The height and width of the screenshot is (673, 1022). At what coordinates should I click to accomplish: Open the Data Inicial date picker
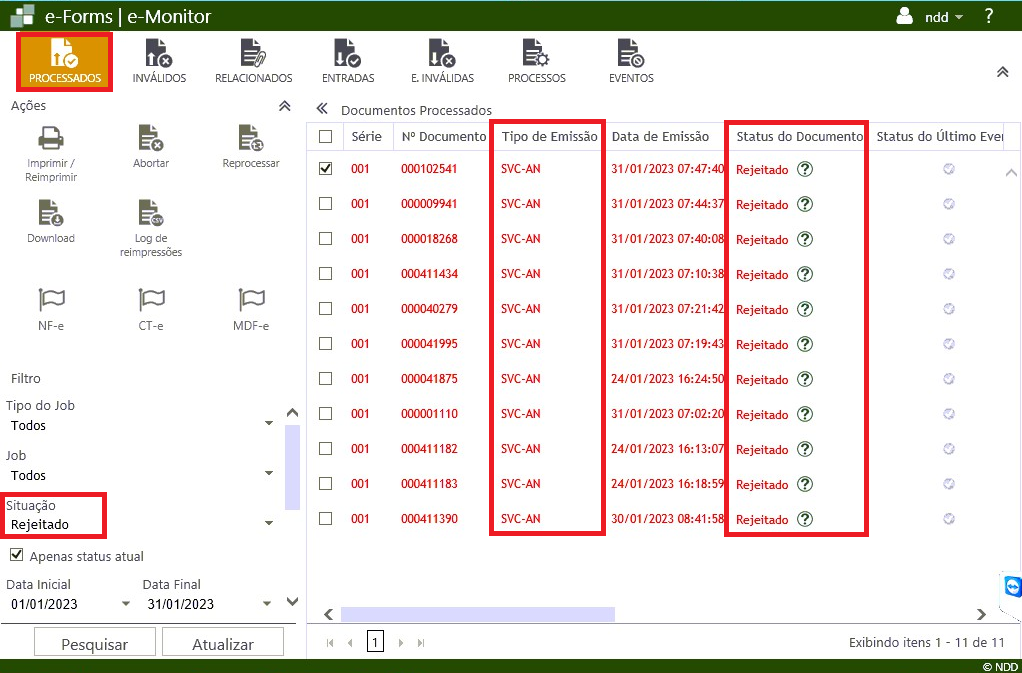click(x=126, y=604)
